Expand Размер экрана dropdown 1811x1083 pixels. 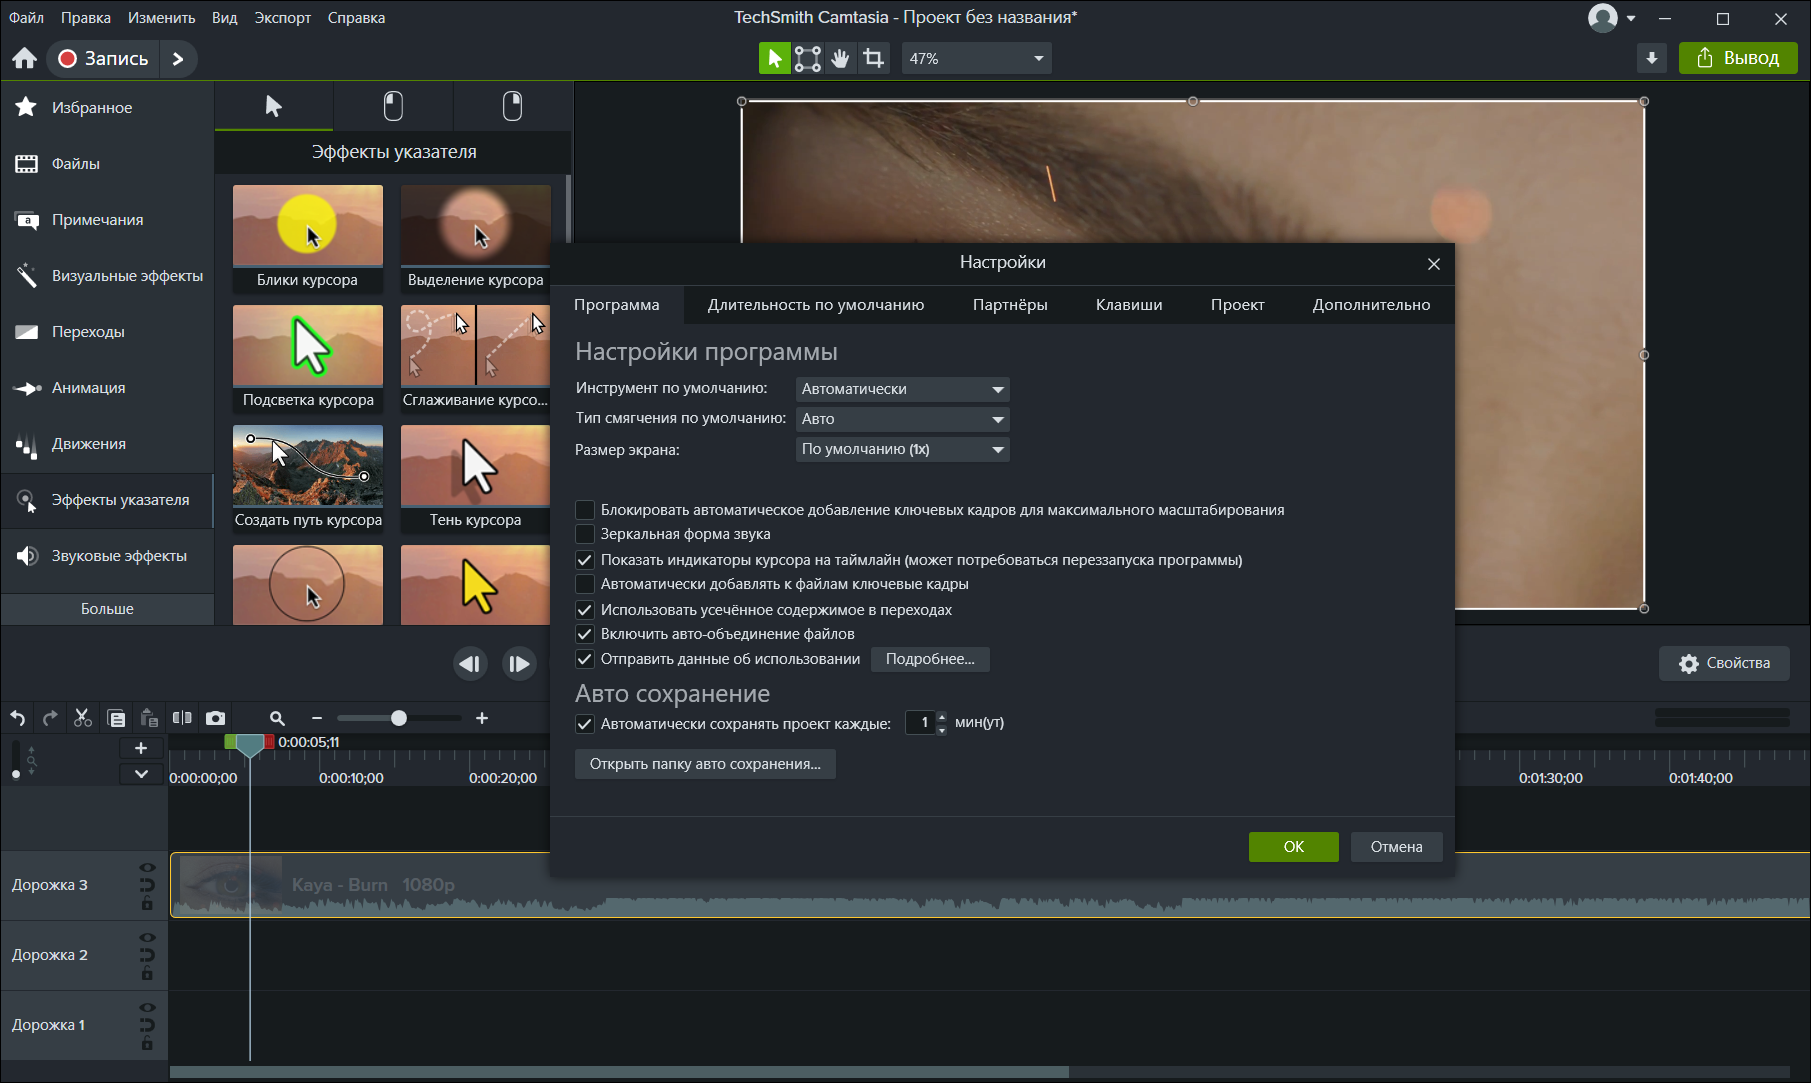click(x=902, y=449)
